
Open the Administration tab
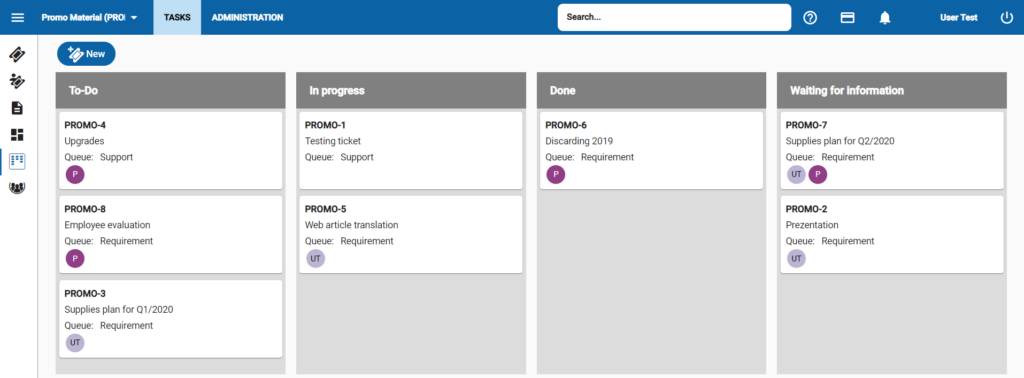point(248,18)
